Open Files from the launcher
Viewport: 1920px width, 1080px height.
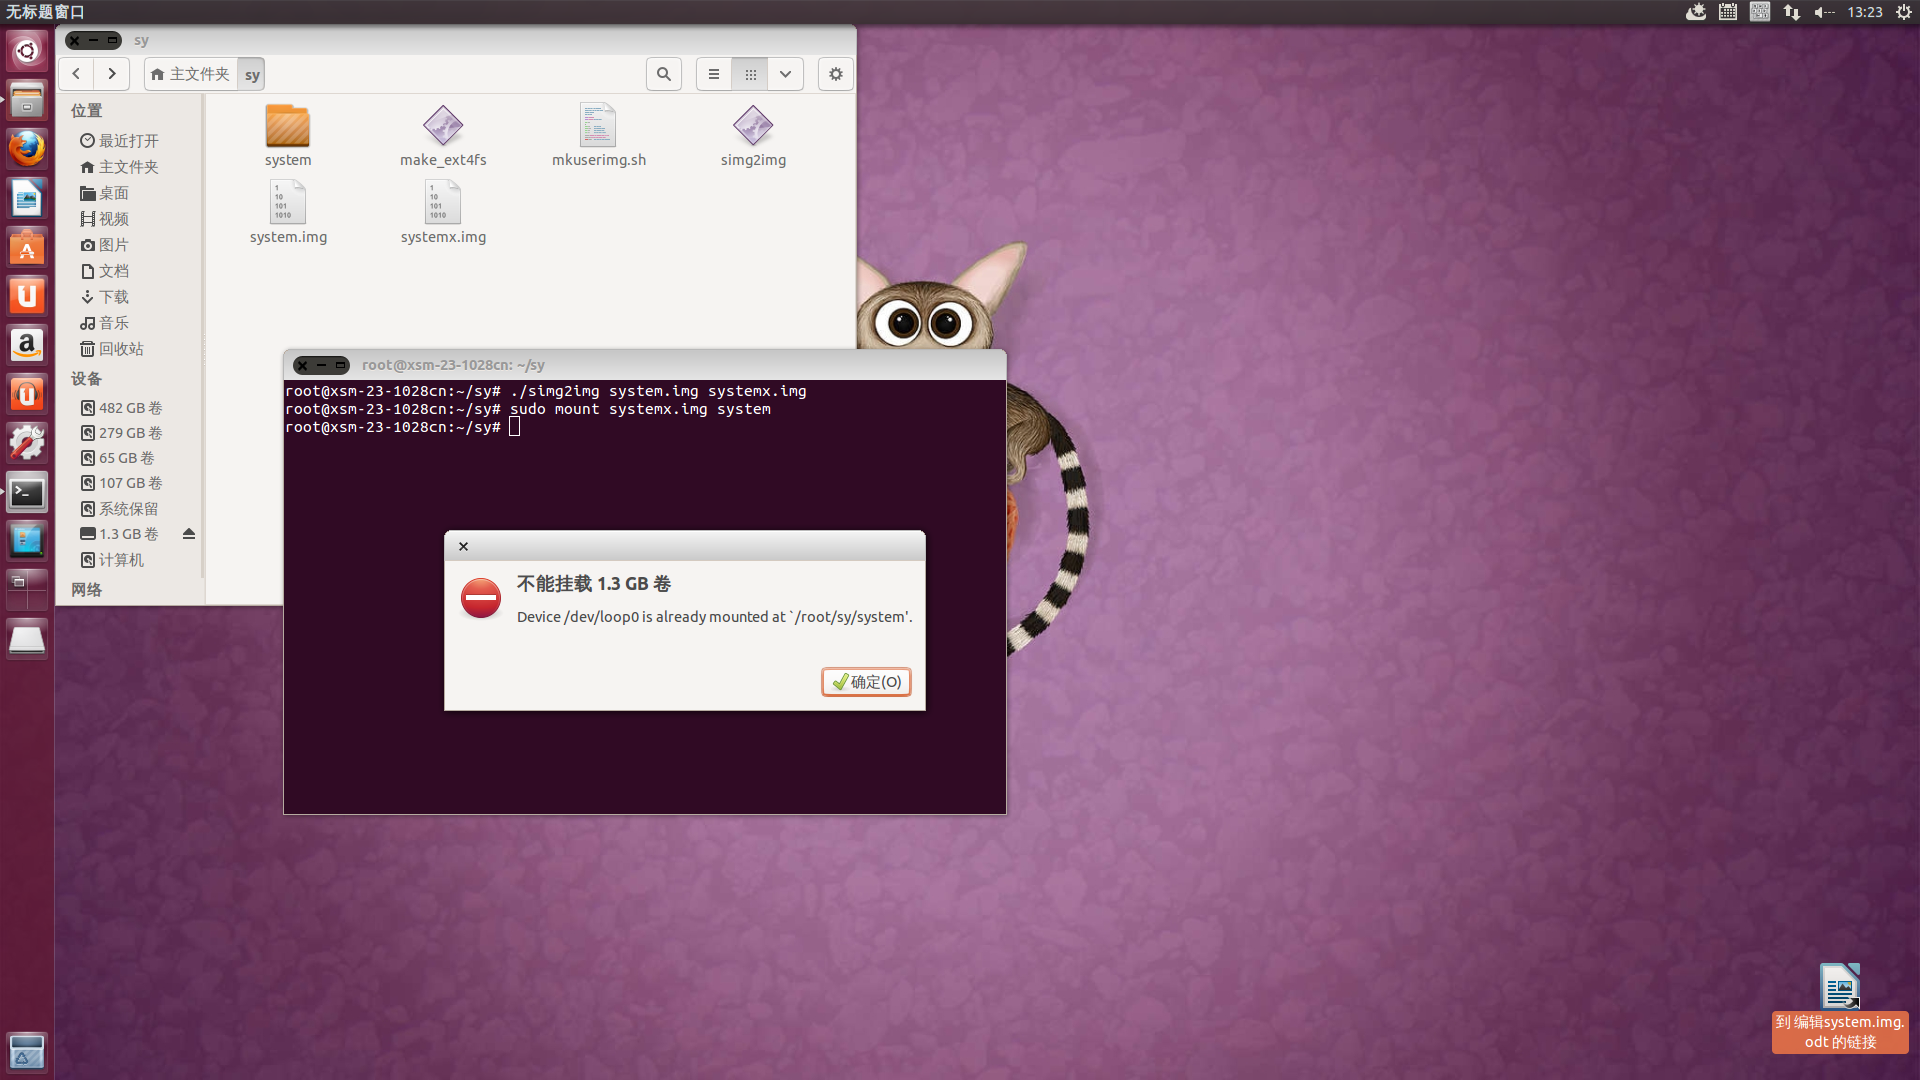coord(27,100)
